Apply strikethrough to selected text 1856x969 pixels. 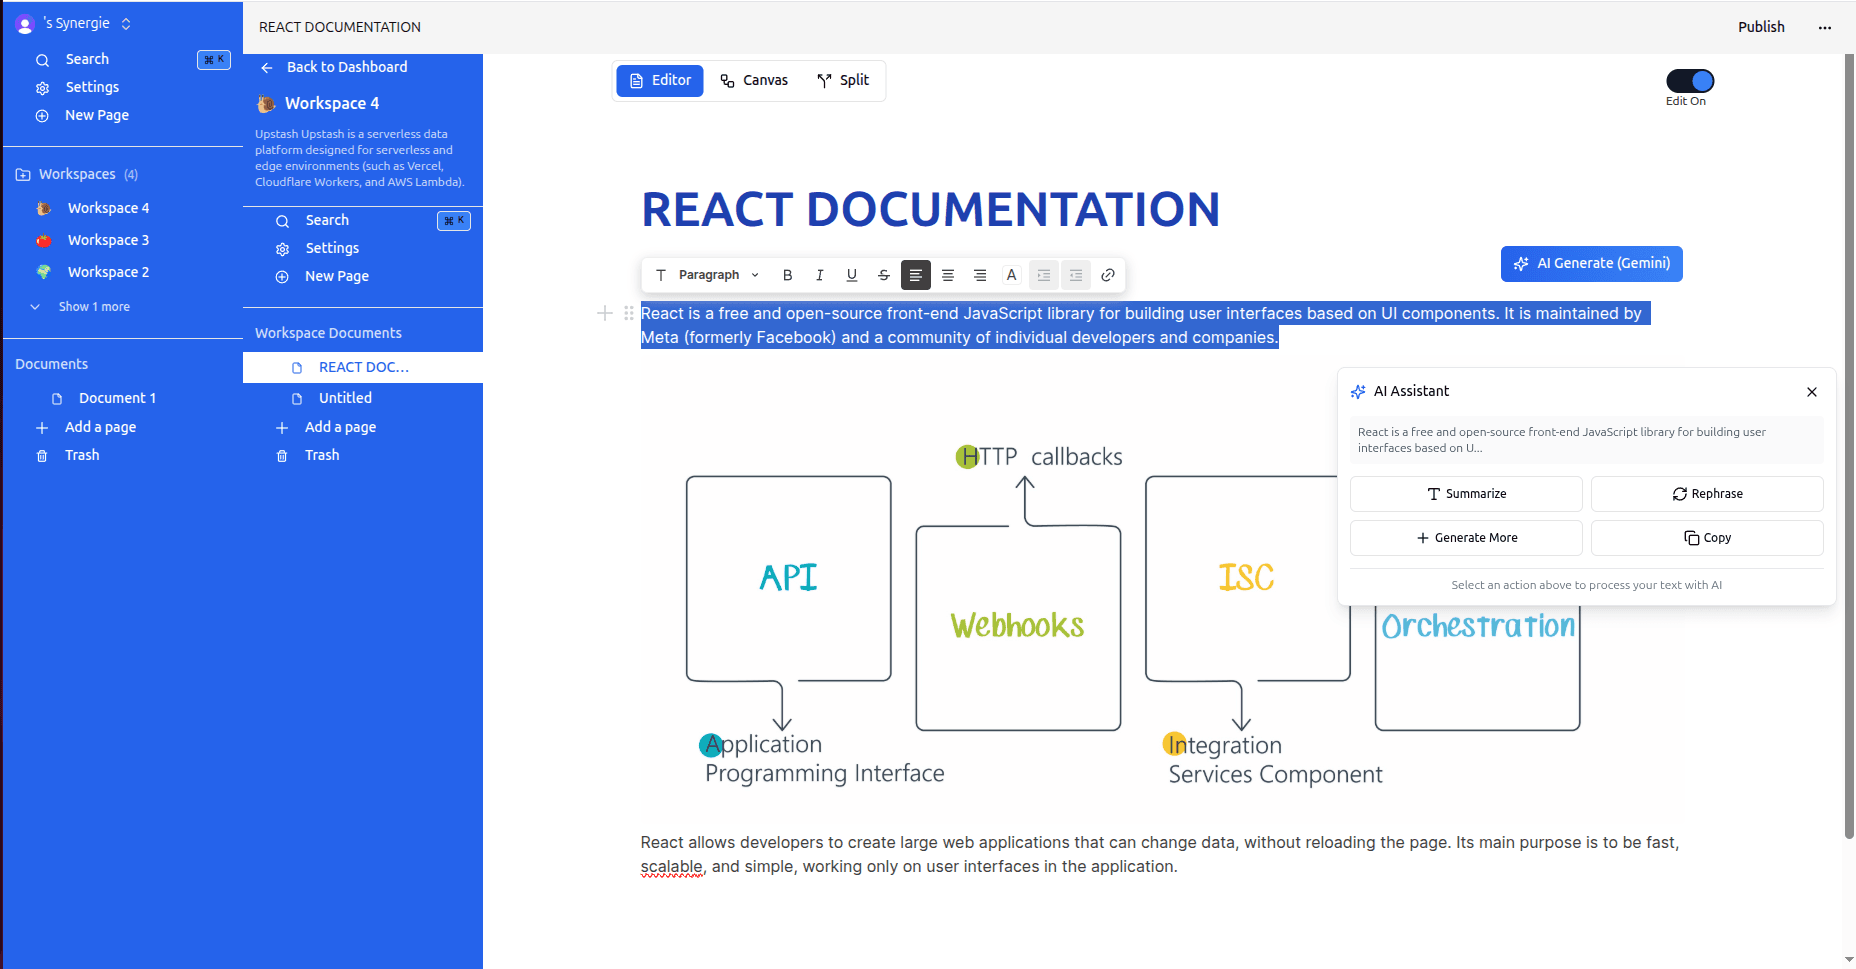(x=884, y=275)
